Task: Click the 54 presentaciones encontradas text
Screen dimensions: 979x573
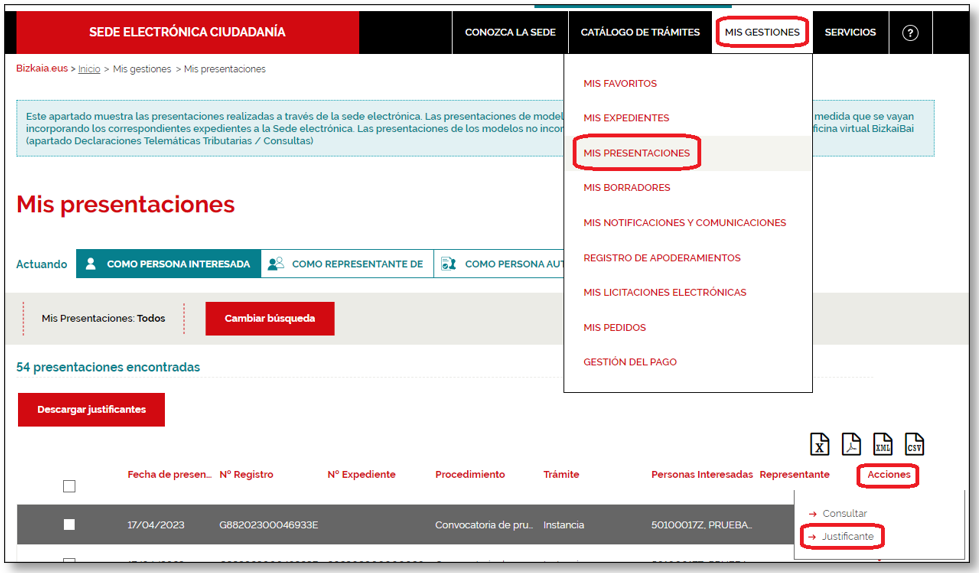Action: 108,367
